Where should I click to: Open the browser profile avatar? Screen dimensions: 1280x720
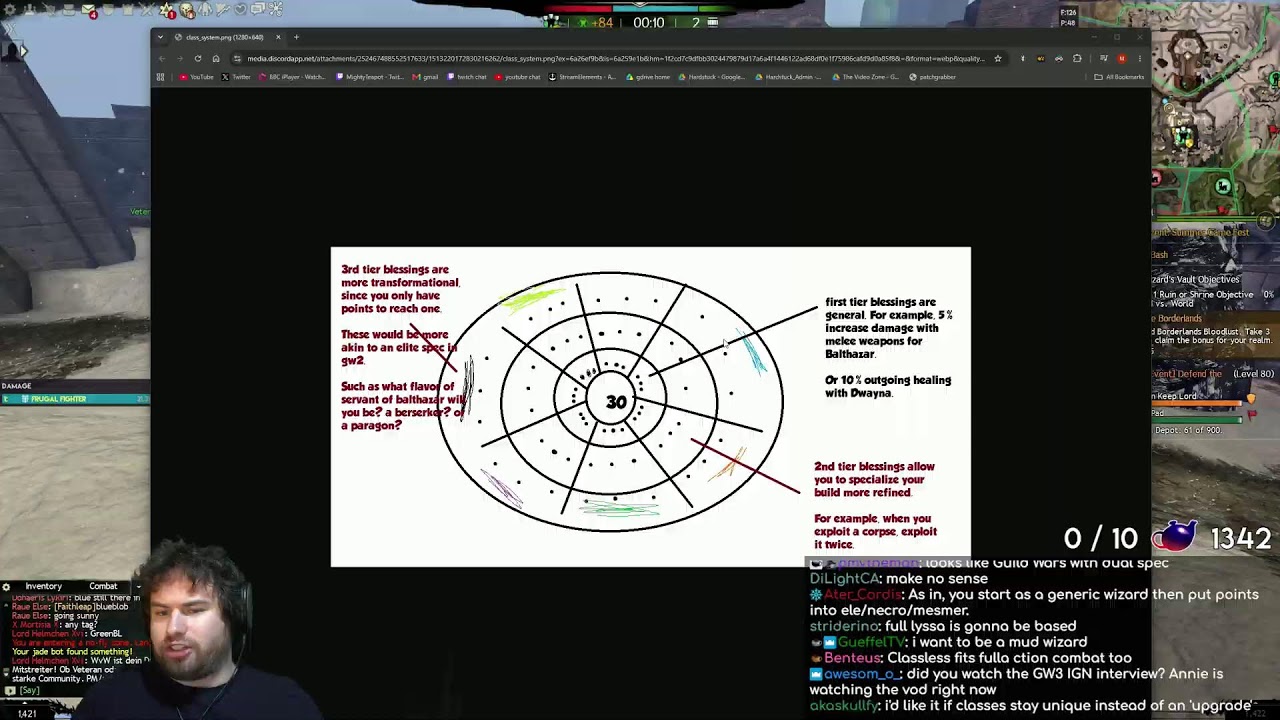point(1122,59)
